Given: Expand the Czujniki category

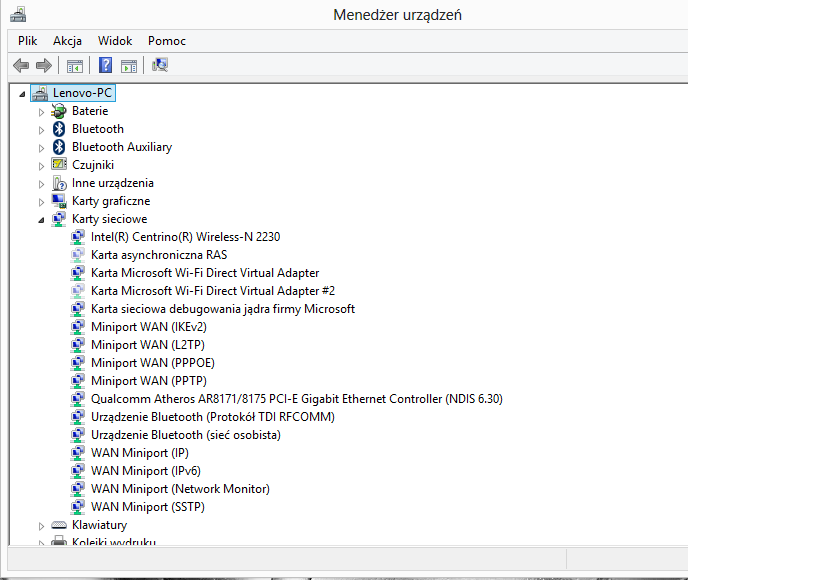Looking at the screenshot, I should (41, 166).
